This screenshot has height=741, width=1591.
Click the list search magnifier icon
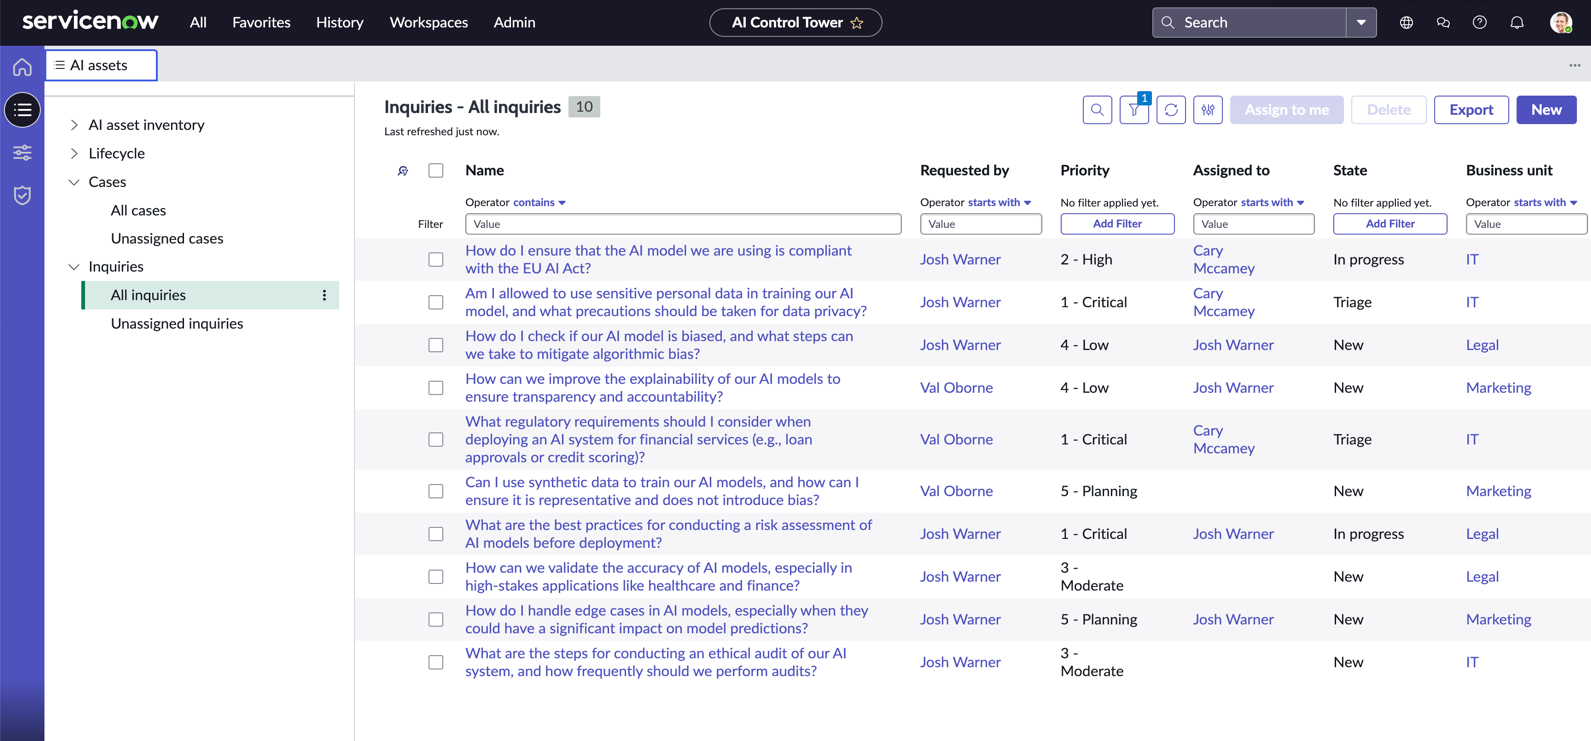pos(1097,110)
